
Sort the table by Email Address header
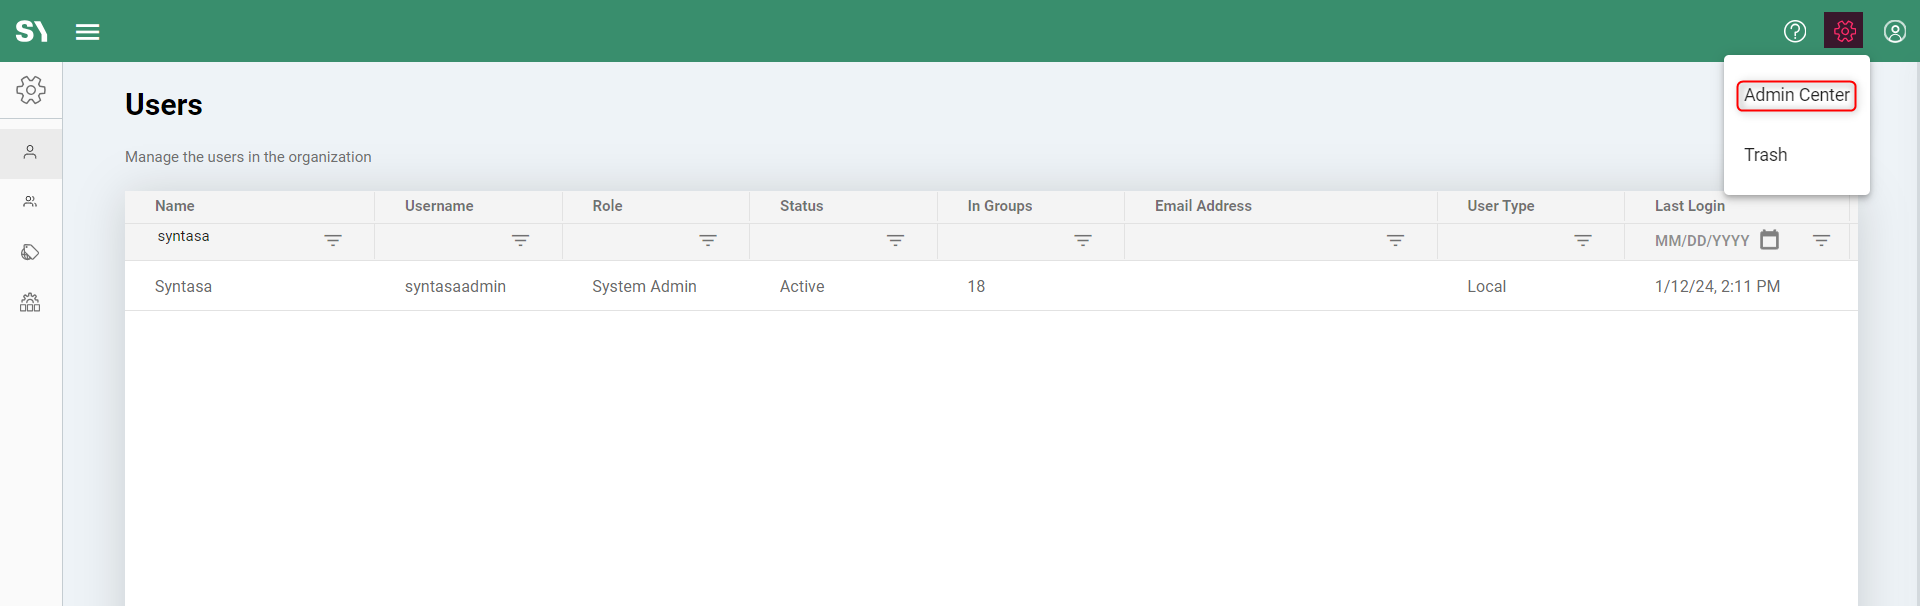click(1203, 206)
